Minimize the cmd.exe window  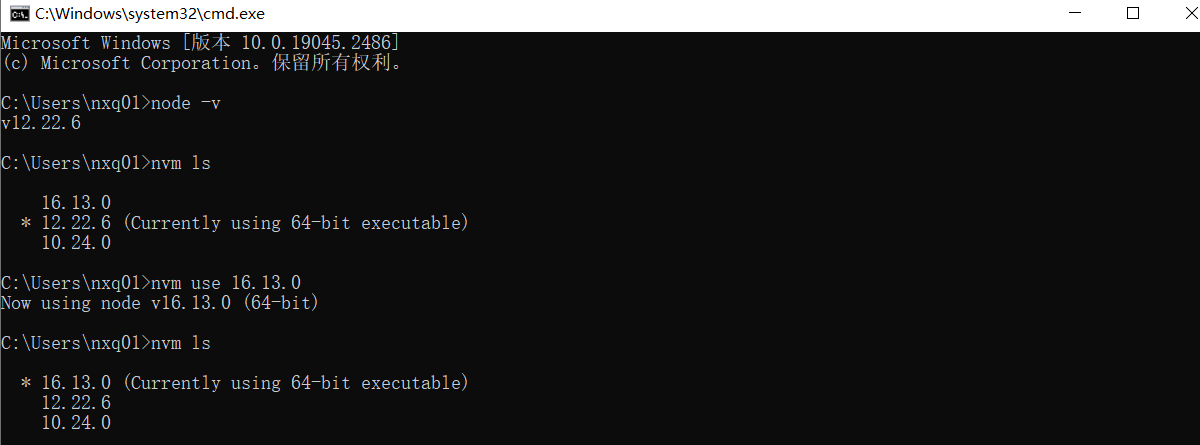(1075, 14)
